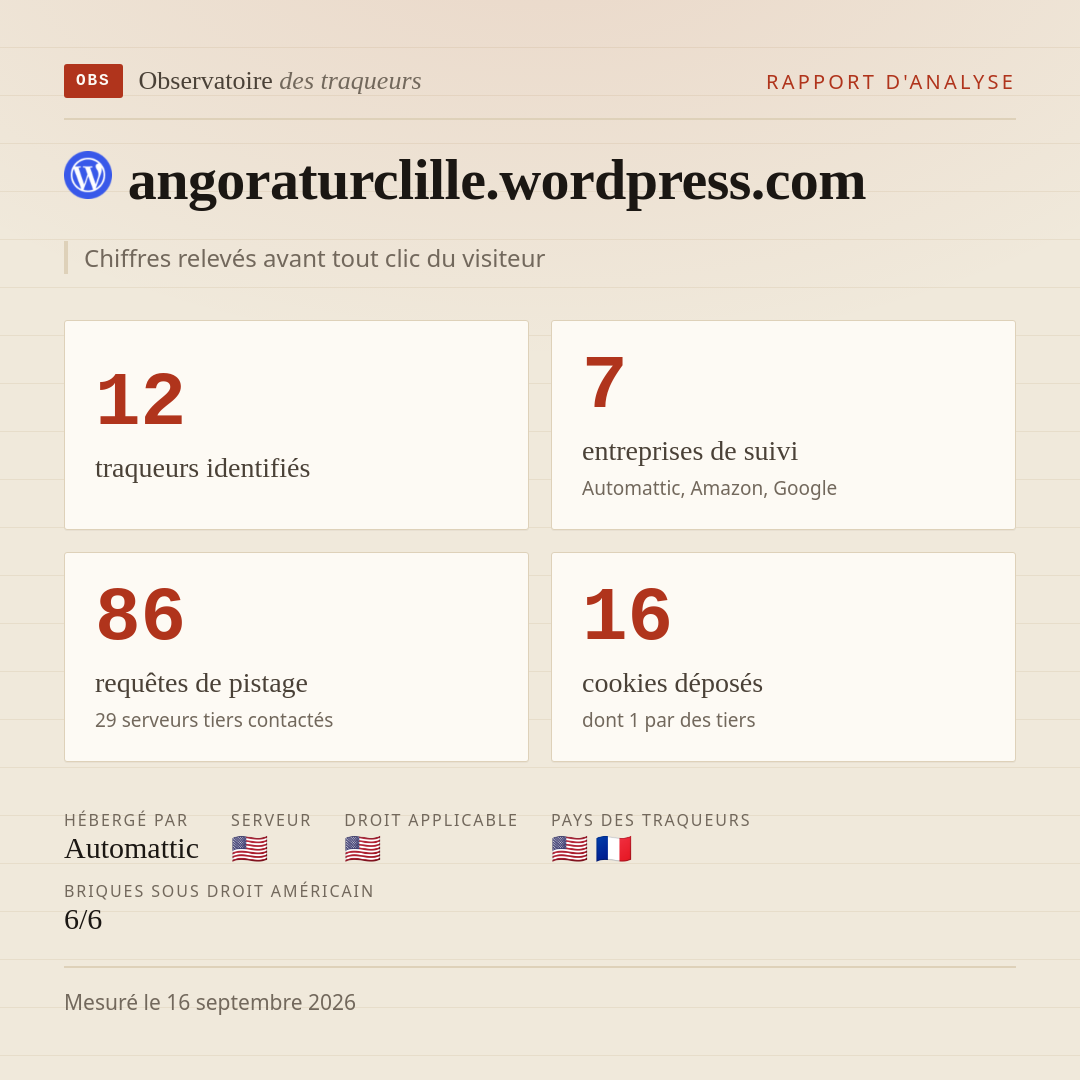This screenshot has width=1080, height=1080.
Task: Open the Observatoire des traqueurs title
Action: [280, 81]
